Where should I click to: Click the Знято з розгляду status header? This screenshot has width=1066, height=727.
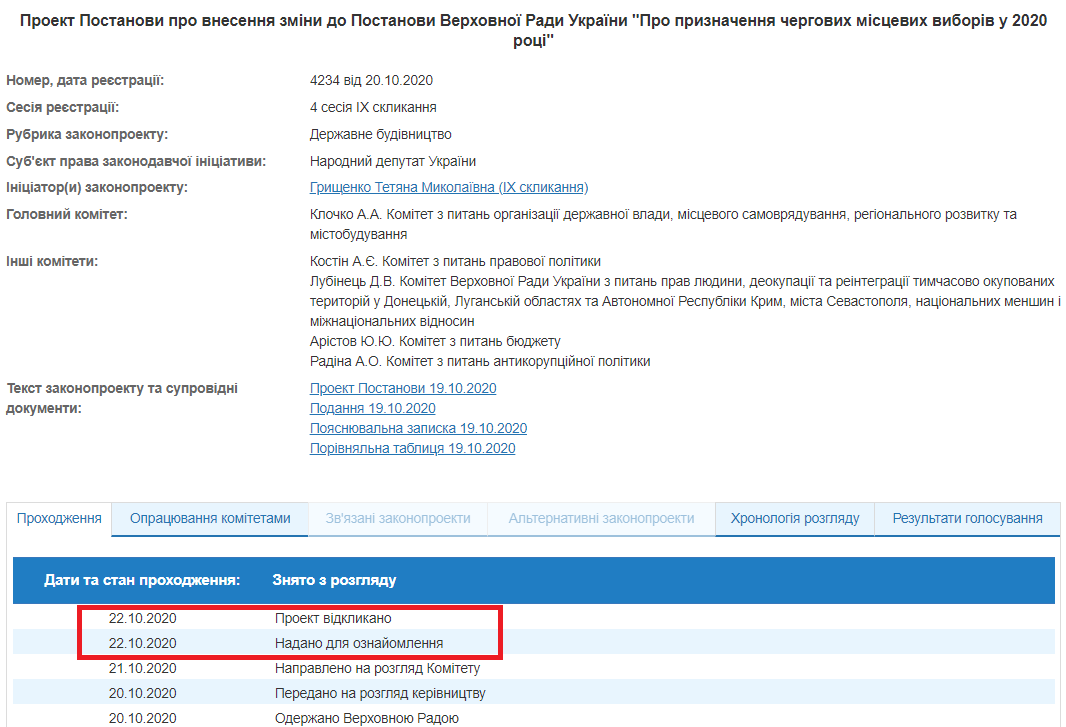[334, 580]
